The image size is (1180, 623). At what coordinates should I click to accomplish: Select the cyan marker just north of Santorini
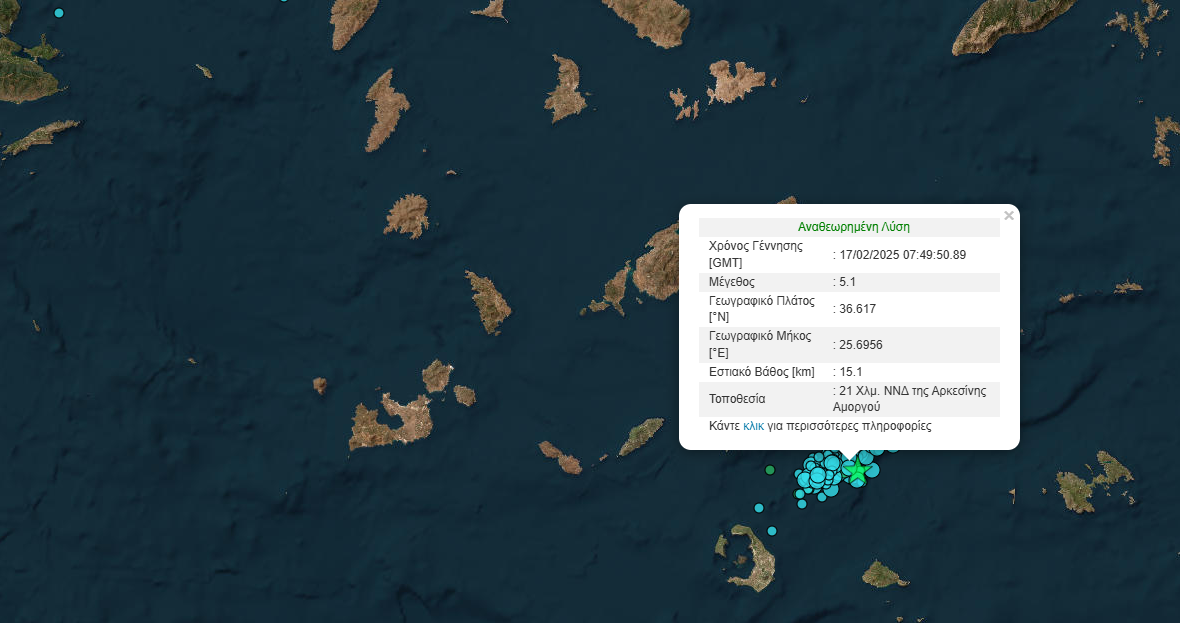(x=771, y=531)
